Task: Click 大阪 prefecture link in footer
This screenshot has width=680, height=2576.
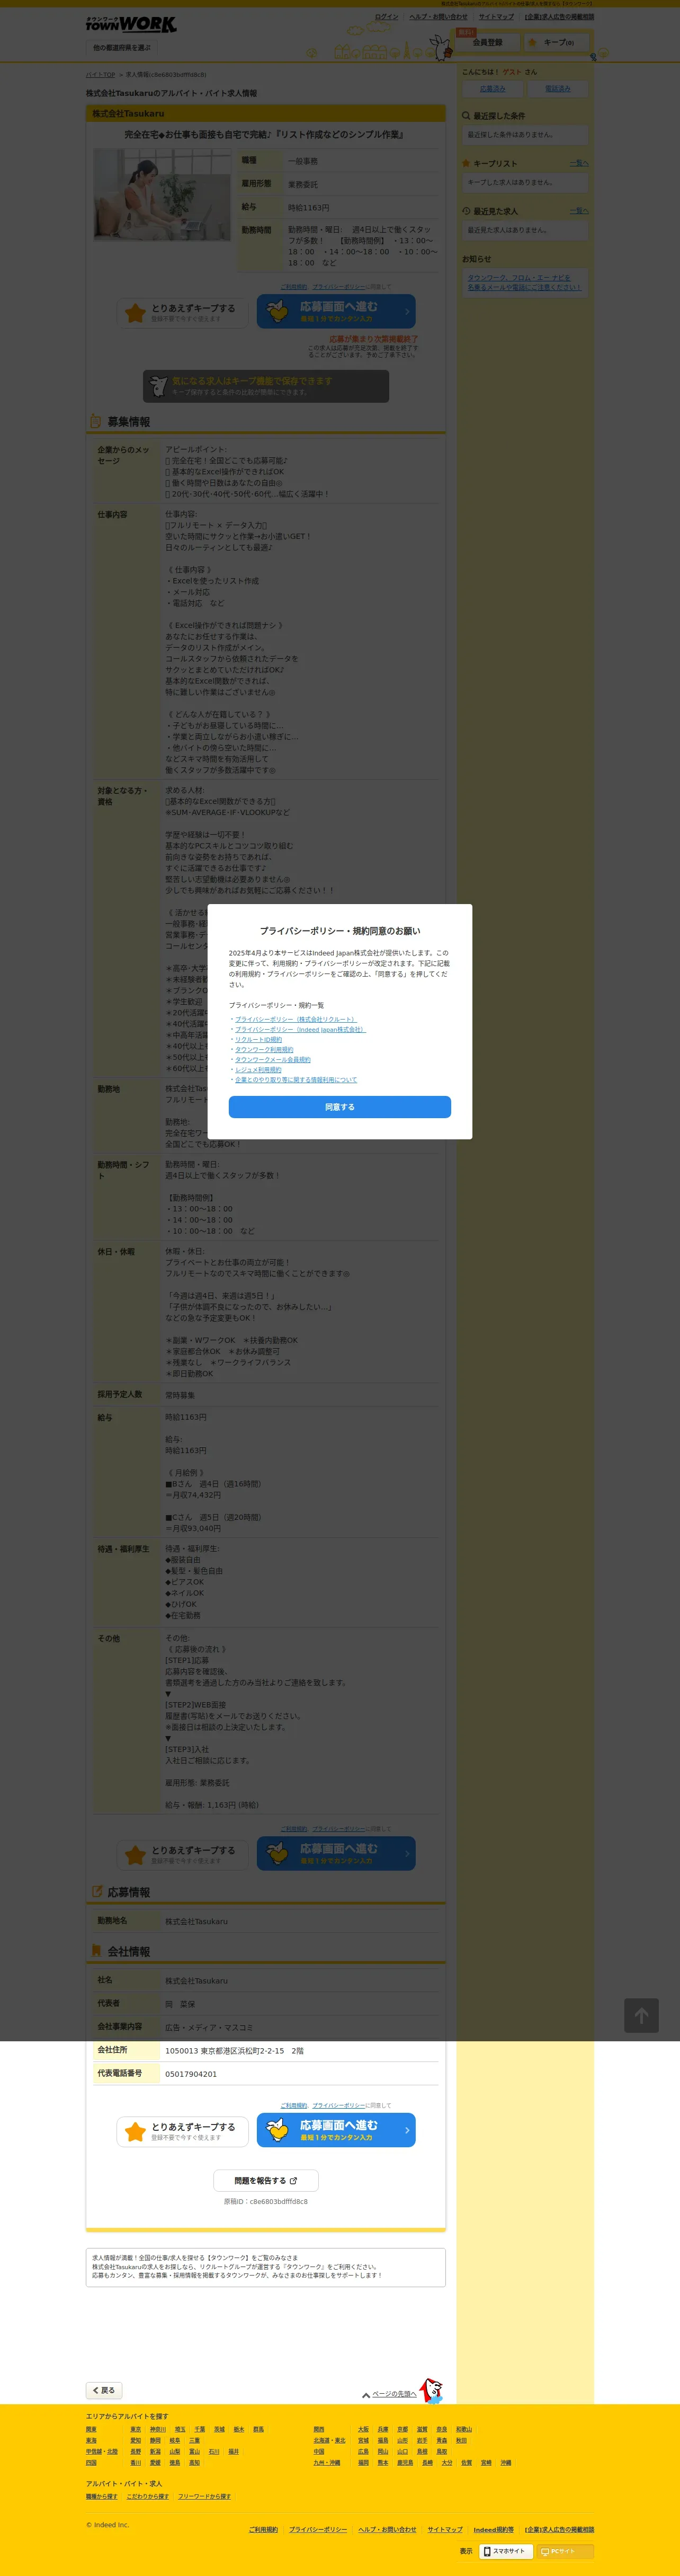Action: [x=364, y=2429]
